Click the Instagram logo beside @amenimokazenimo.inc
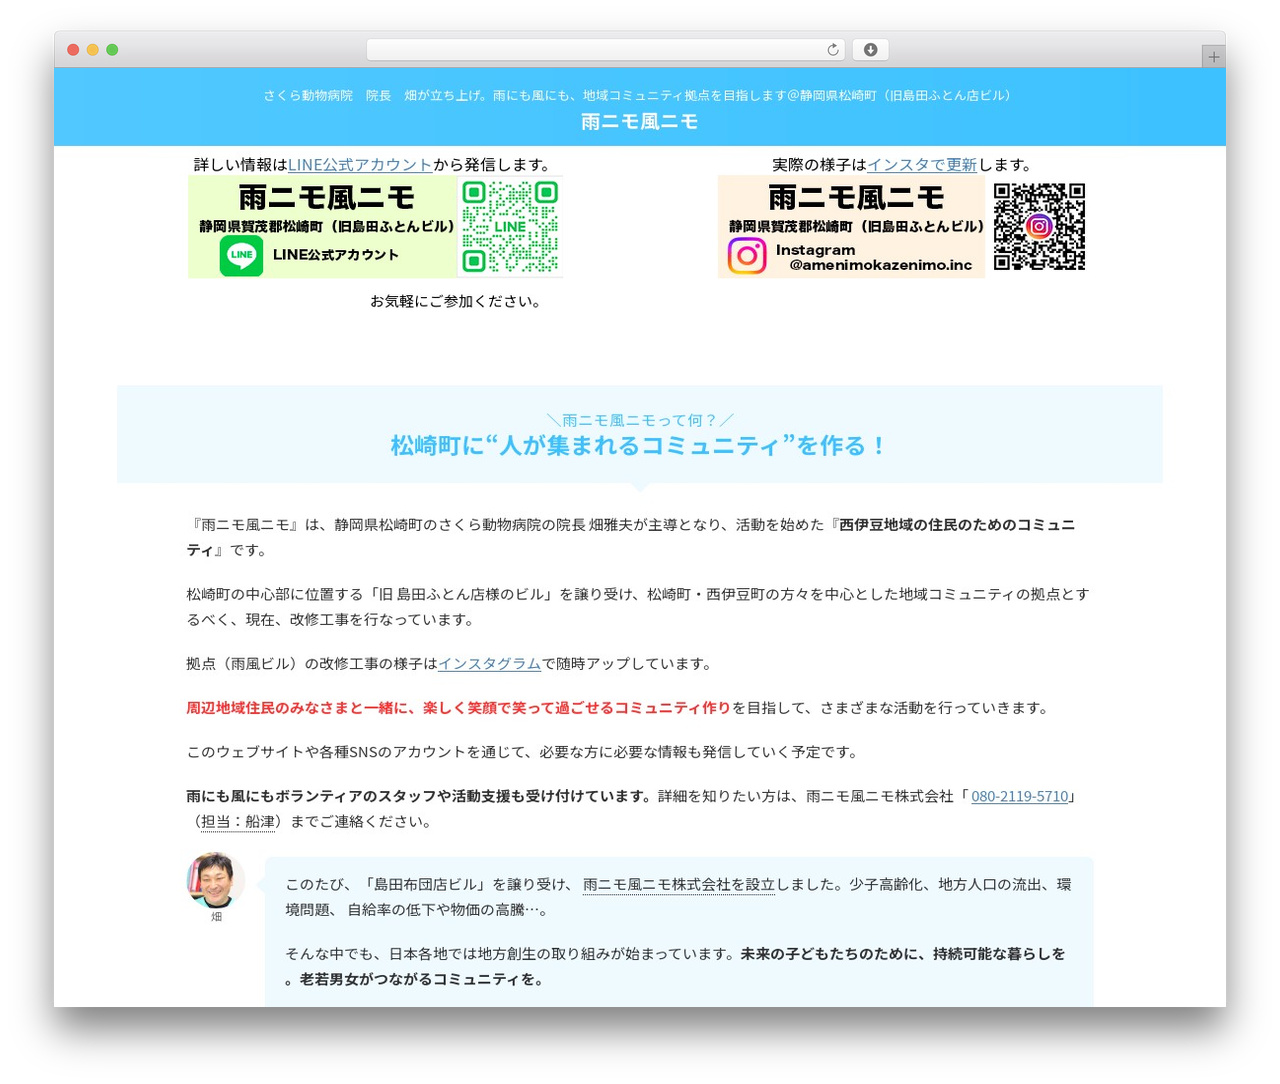This screenshot has width=1280, height=1084. pos(747,256)
